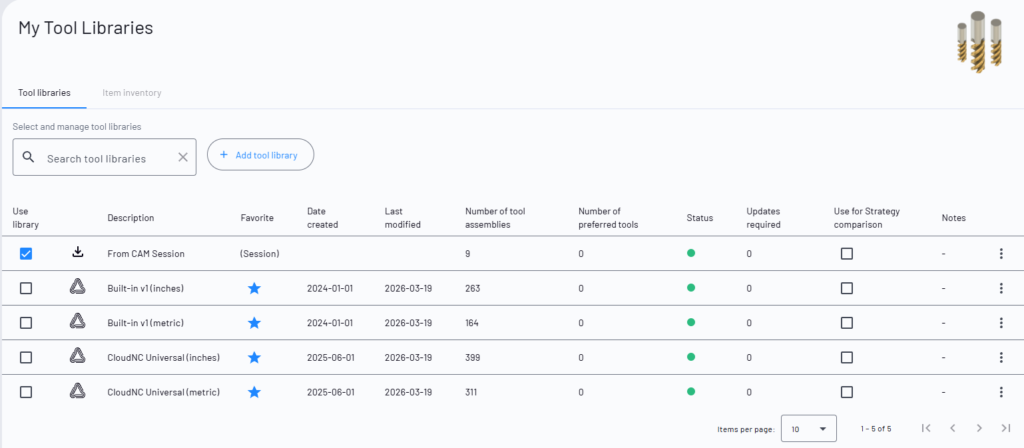Screen dimensions: 1024x448
Task: Click the CloudNC logo icon for CloudNC Universal (inches)
Action: [78, 355]
